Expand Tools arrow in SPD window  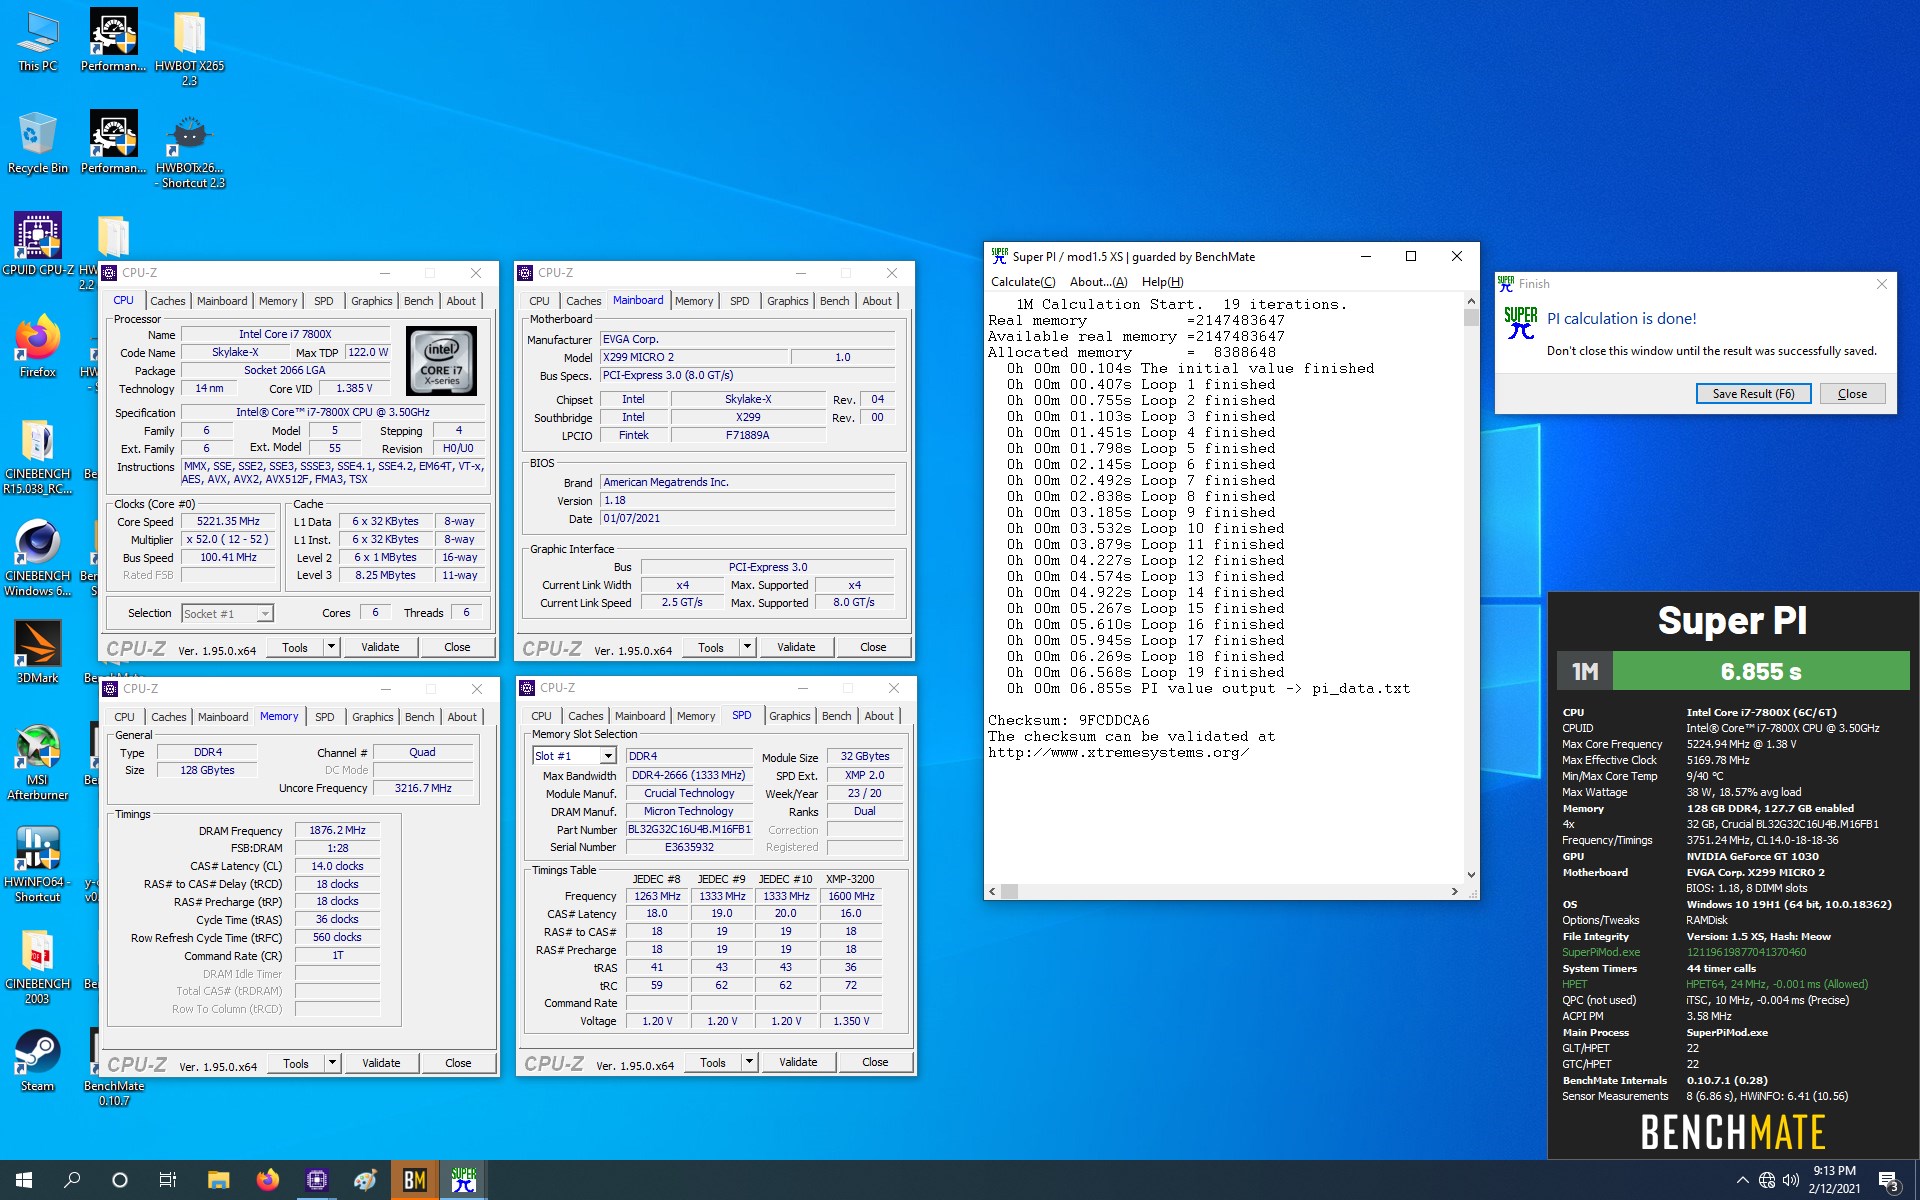pos(749,1062)
